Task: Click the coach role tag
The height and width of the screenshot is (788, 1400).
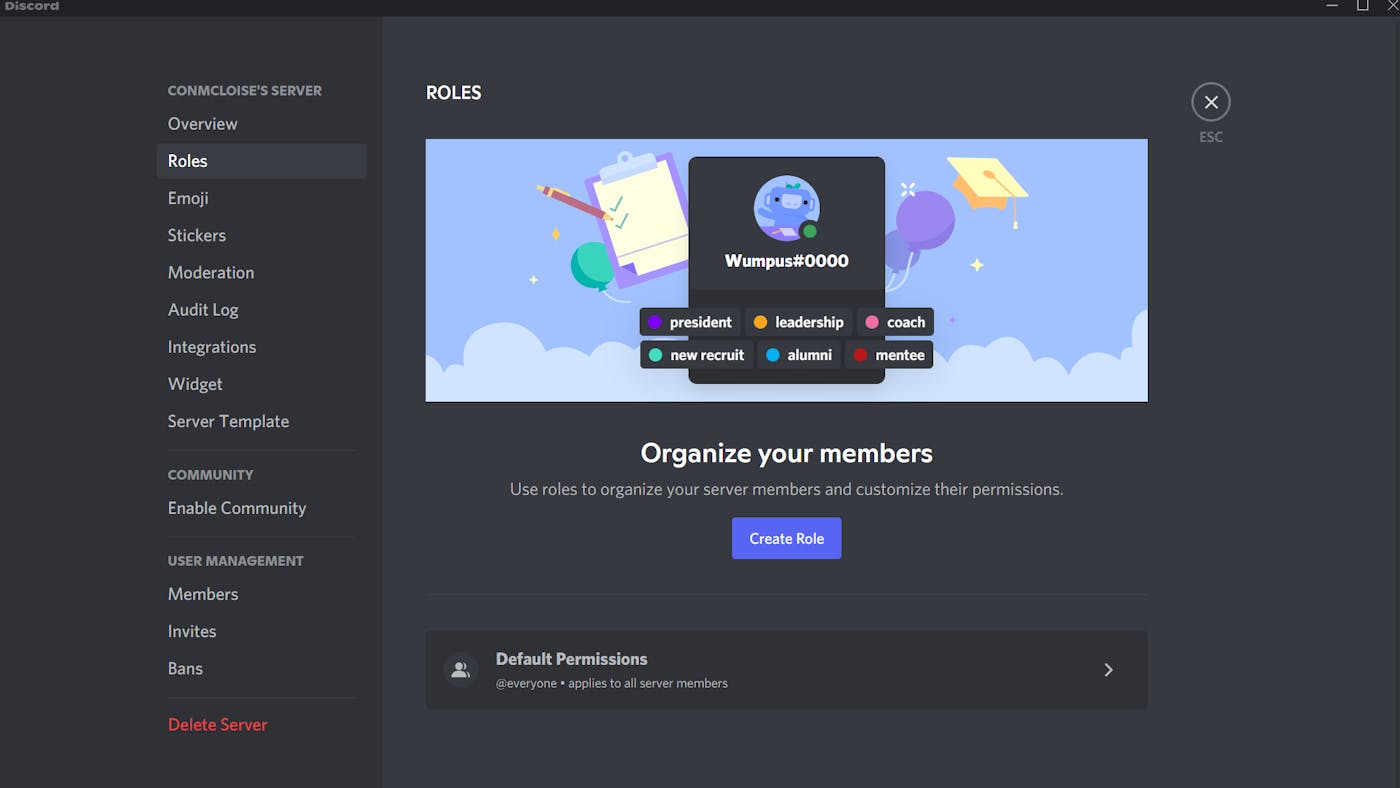Action: point(895,322)
